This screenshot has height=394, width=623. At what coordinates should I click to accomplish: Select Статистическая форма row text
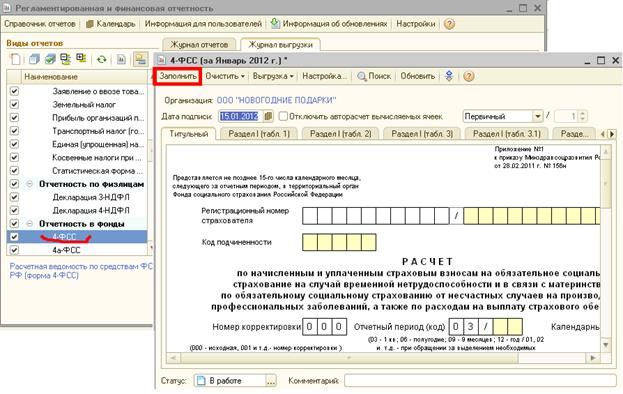[97, 171]
